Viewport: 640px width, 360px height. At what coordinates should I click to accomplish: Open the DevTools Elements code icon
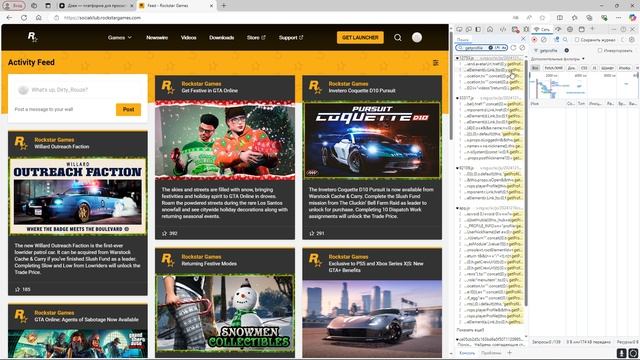point(503,29)
